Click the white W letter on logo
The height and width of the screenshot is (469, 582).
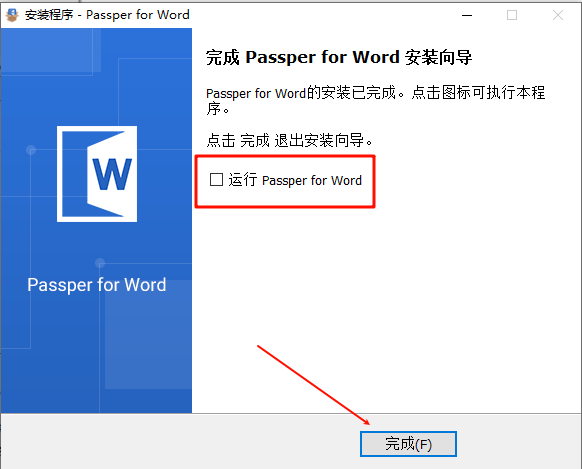tap(112, 174)
